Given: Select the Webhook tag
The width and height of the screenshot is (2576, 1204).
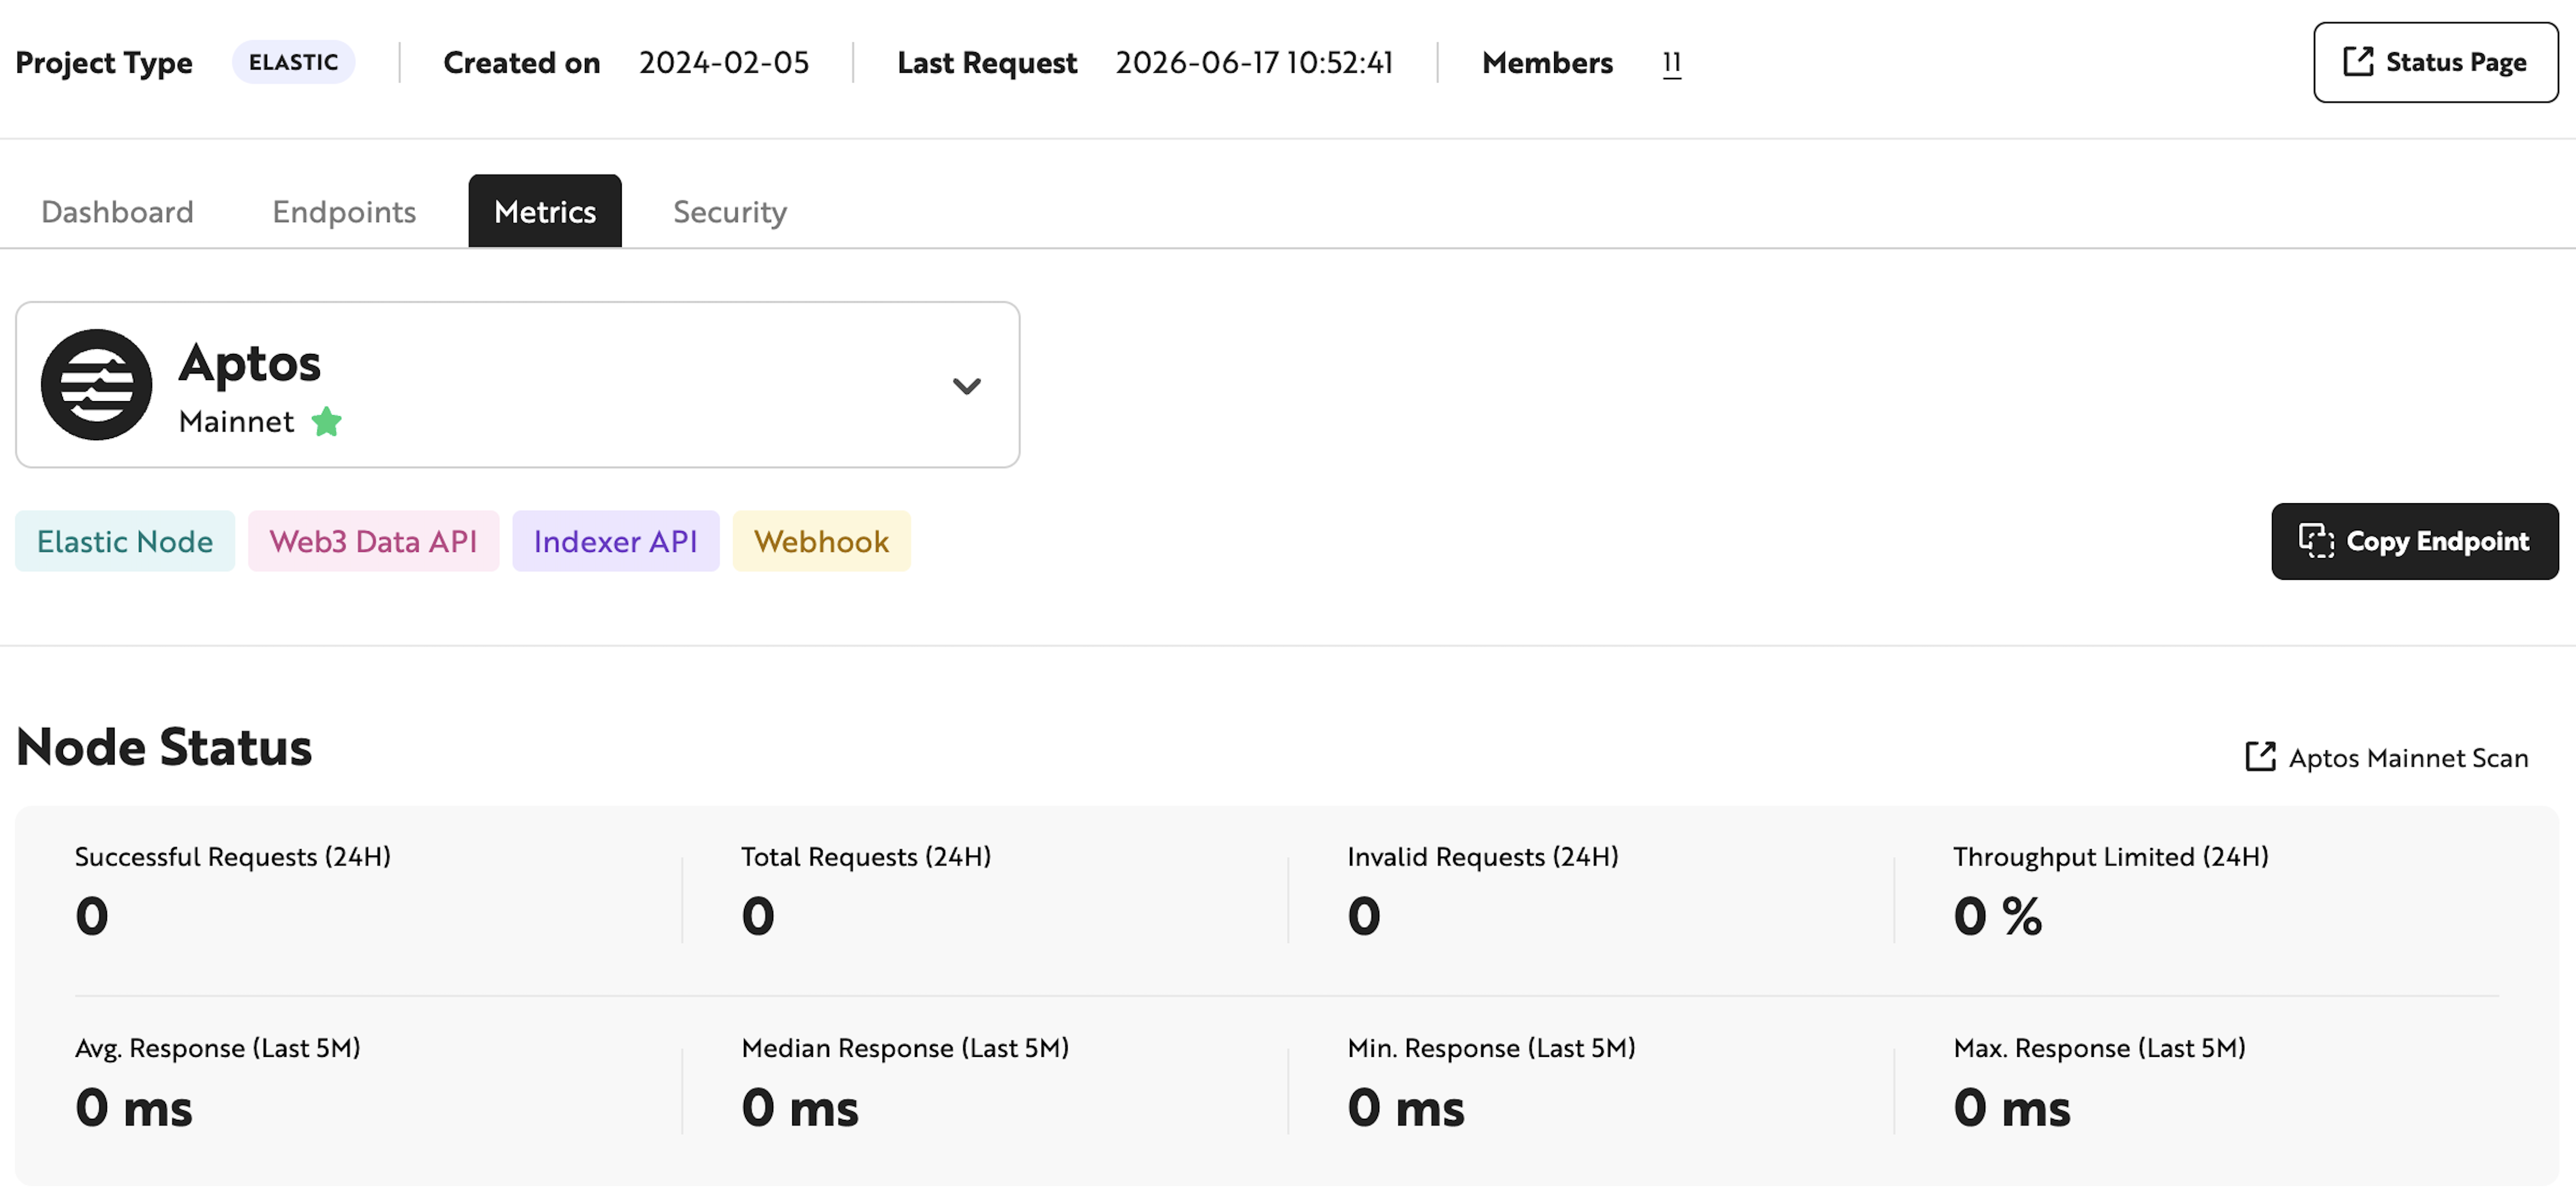Looking at the screenshot, I should coord(821,541).
